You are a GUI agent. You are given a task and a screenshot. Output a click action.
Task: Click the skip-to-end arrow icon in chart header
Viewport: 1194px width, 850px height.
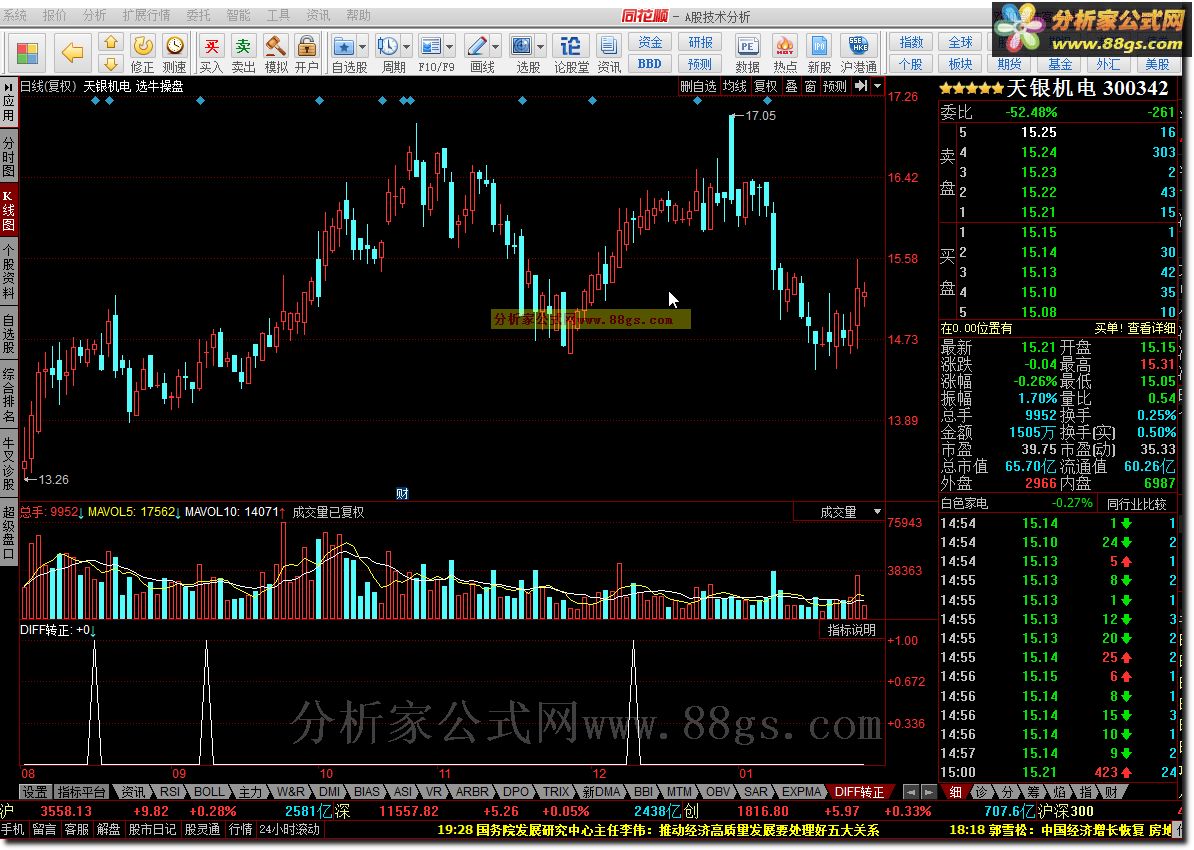860,86
